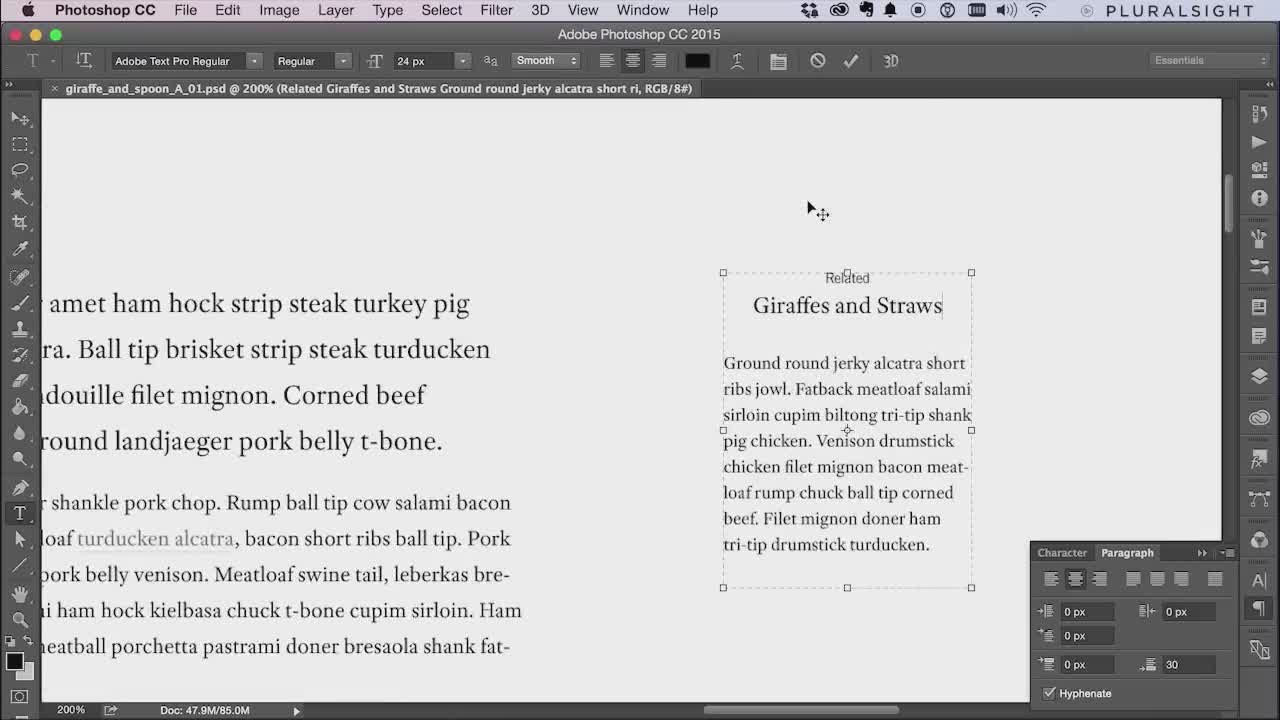Select the Path Selection tool
This screenshot has width=1280, height=720.
point(19,540)
